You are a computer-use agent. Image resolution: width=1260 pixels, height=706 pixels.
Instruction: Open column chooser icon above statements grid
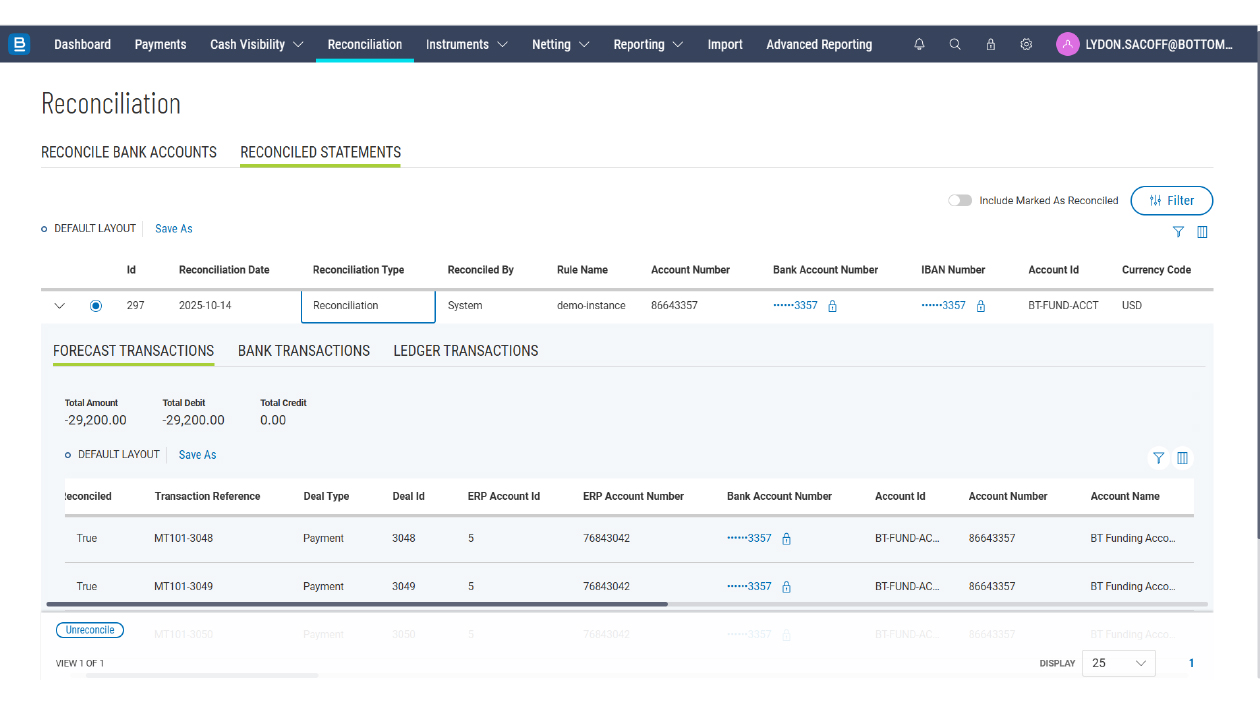(x=1202, y=232)
